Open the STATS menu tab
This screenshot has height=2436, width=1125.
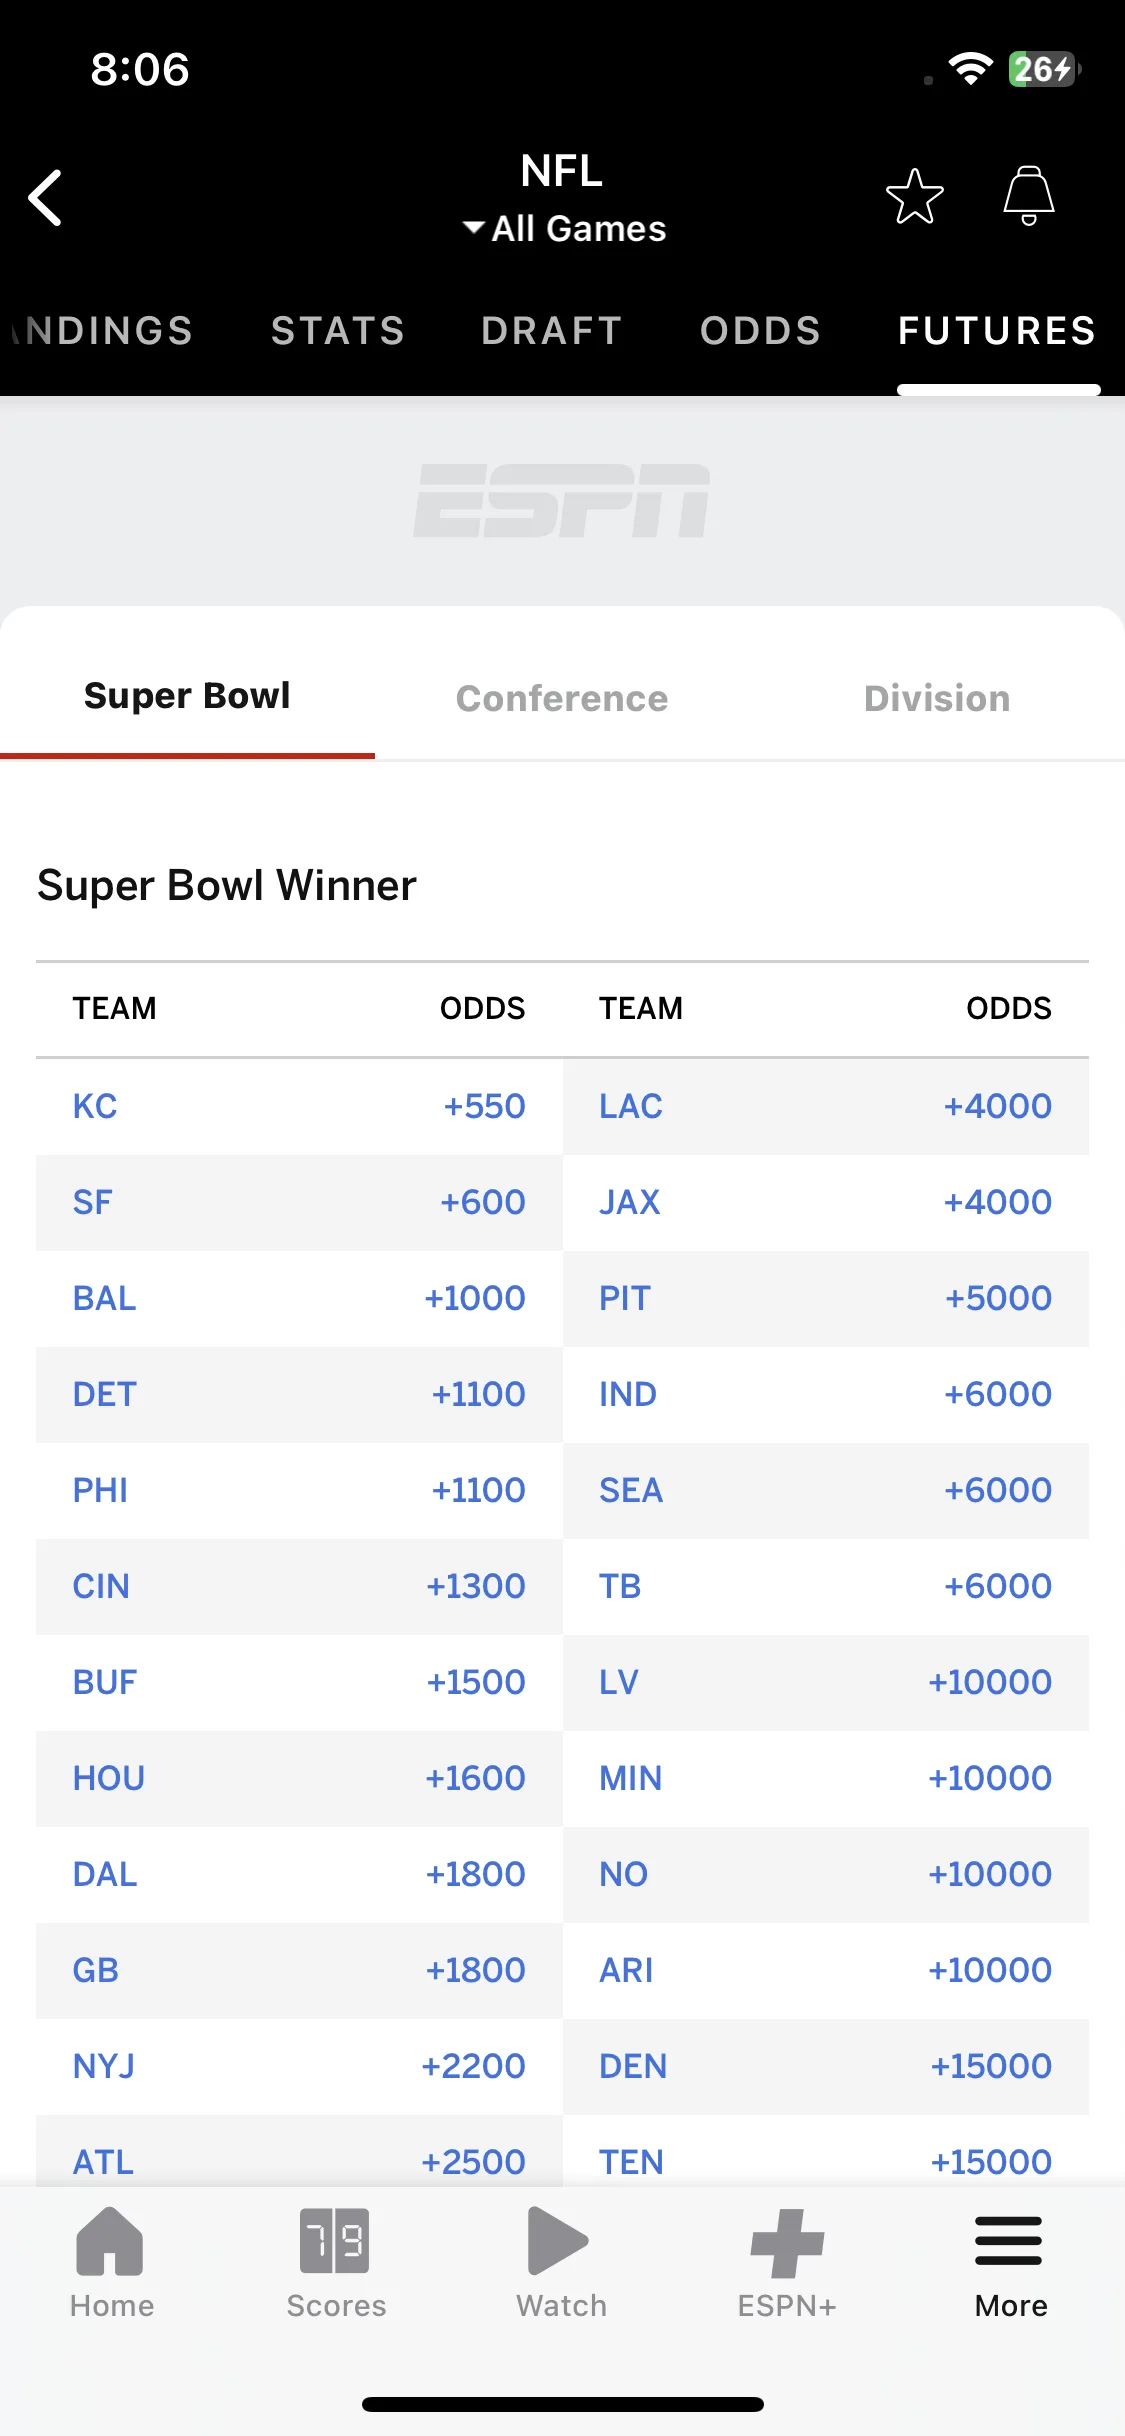338,331
